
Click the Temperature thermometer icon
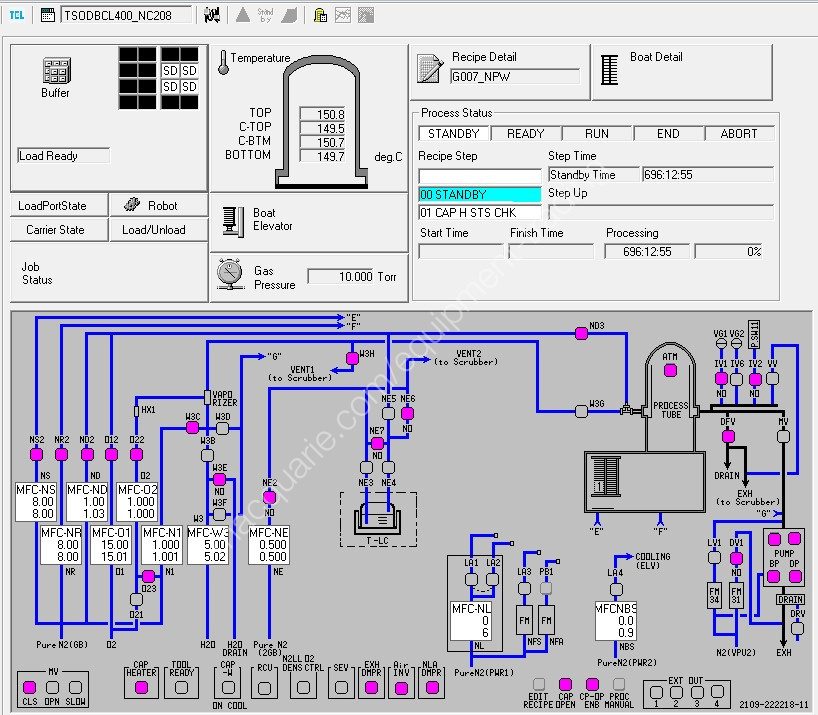click(x=223, y=63)
